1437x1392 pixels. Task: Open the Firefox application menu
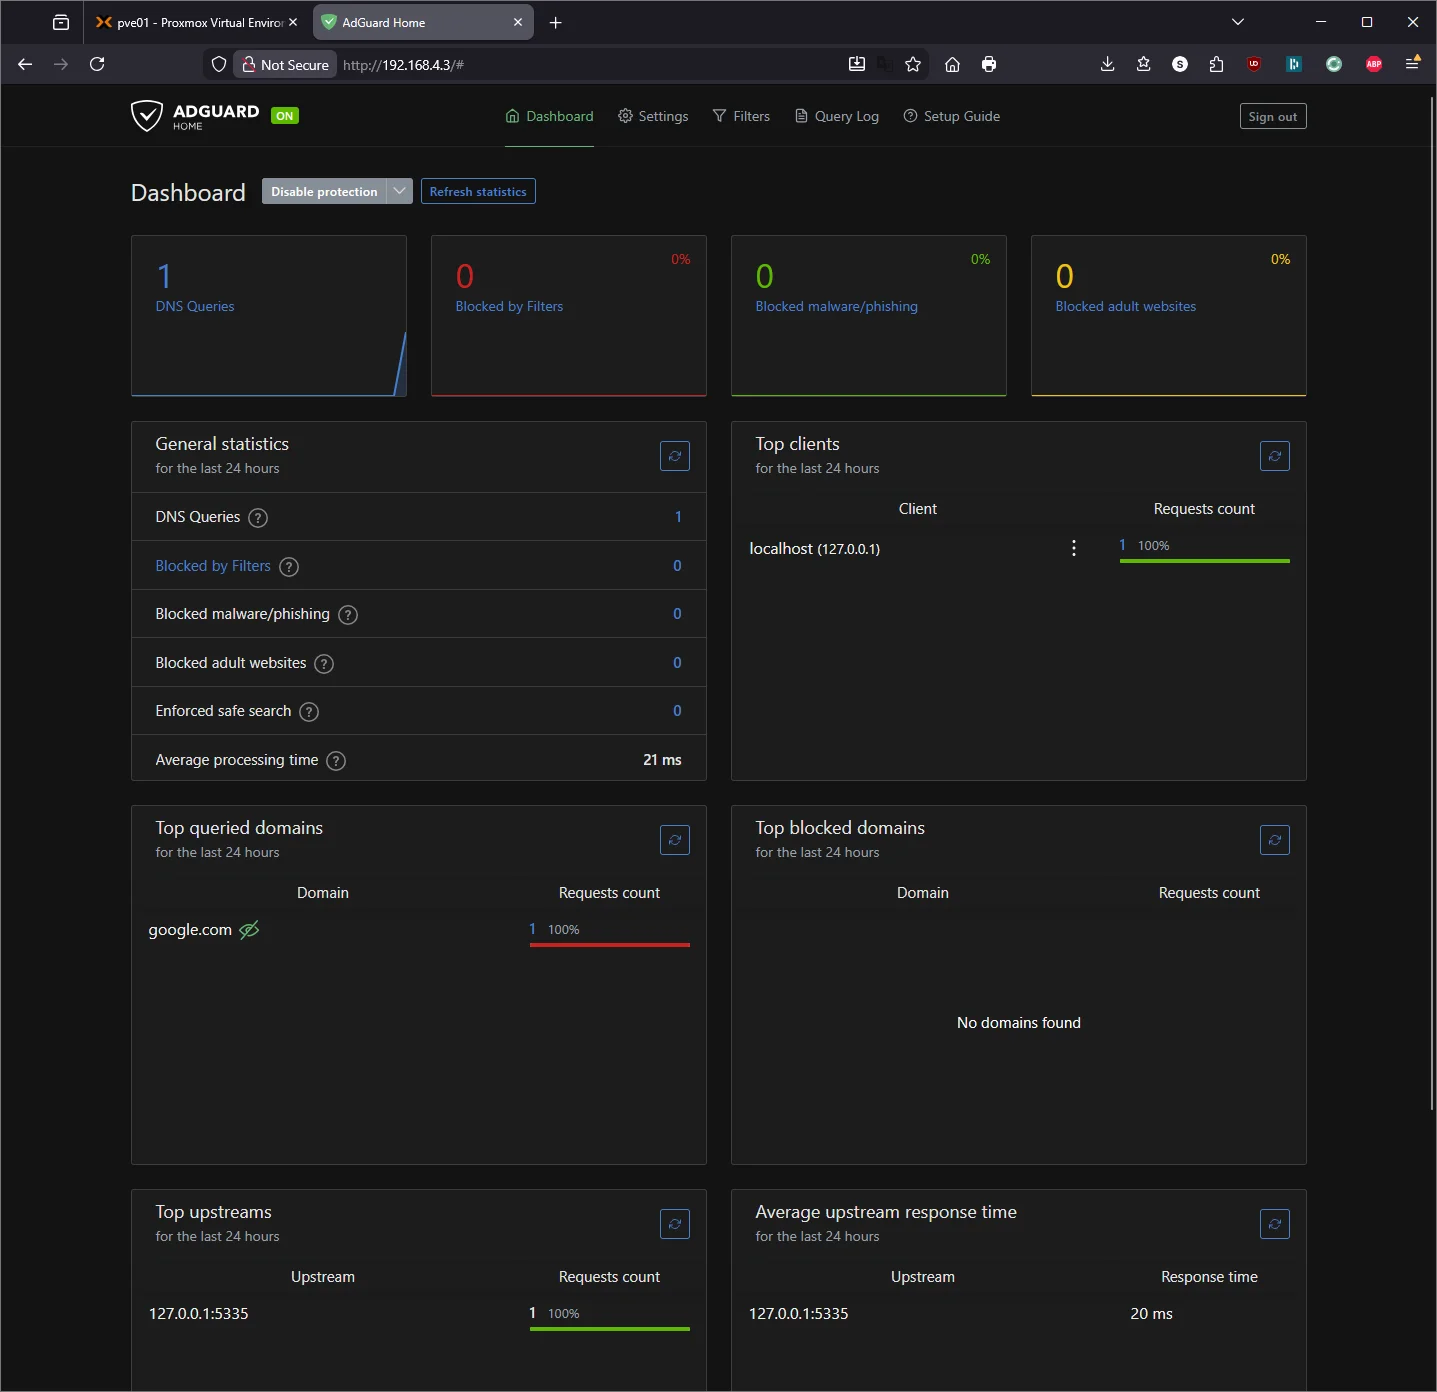coord(1413,64)
